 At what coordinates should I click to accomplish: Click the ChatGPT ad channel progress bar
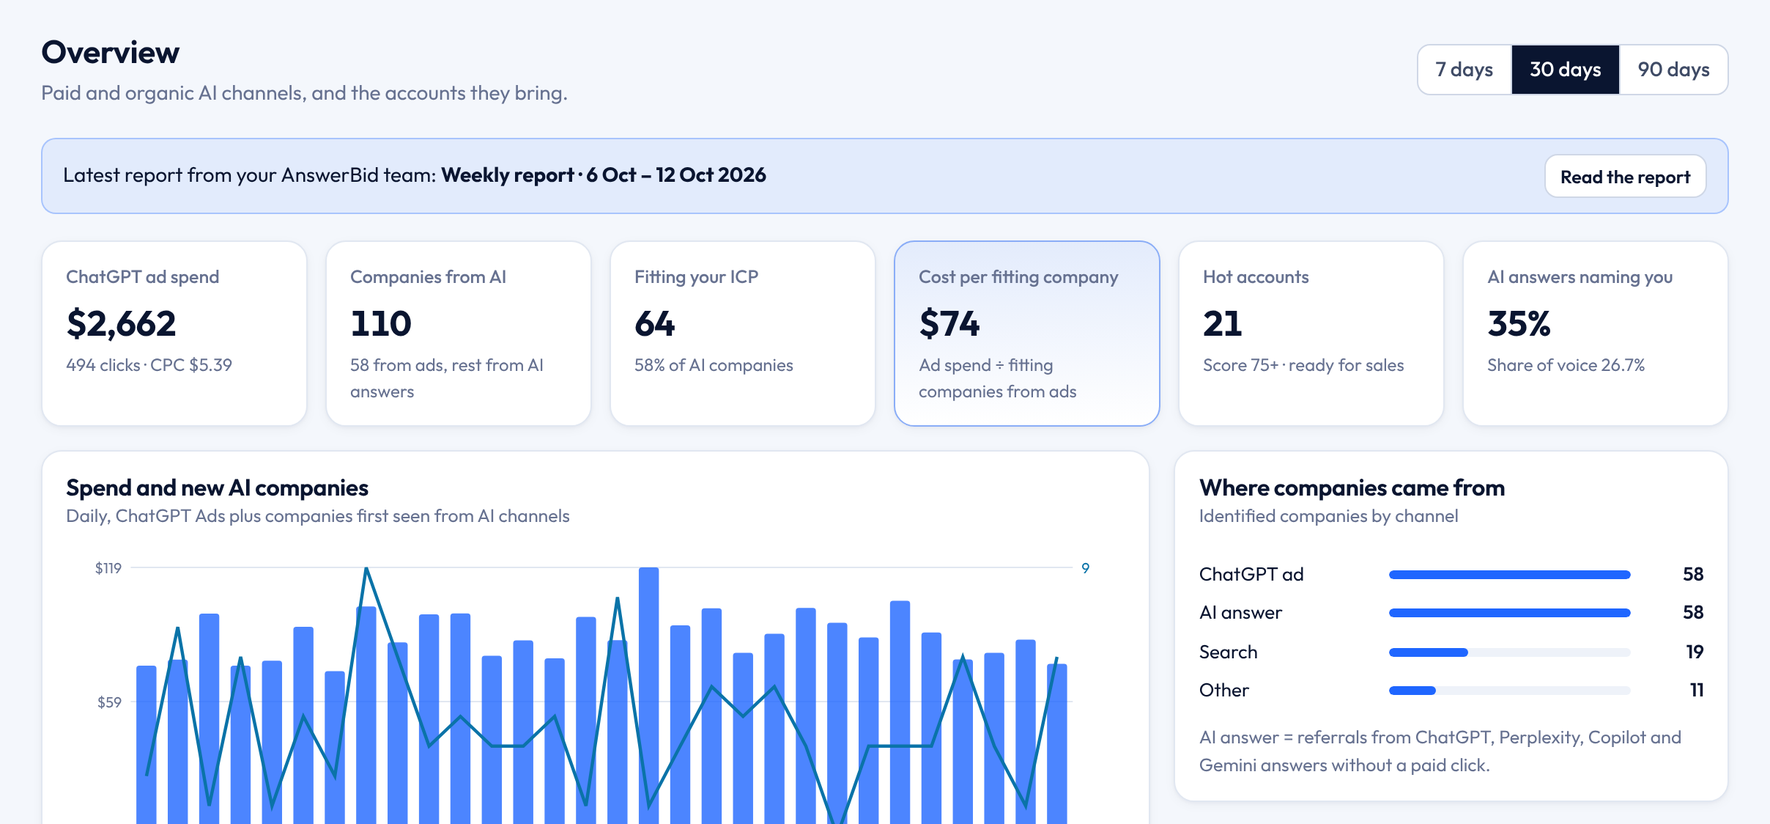tap(1510, 574)
